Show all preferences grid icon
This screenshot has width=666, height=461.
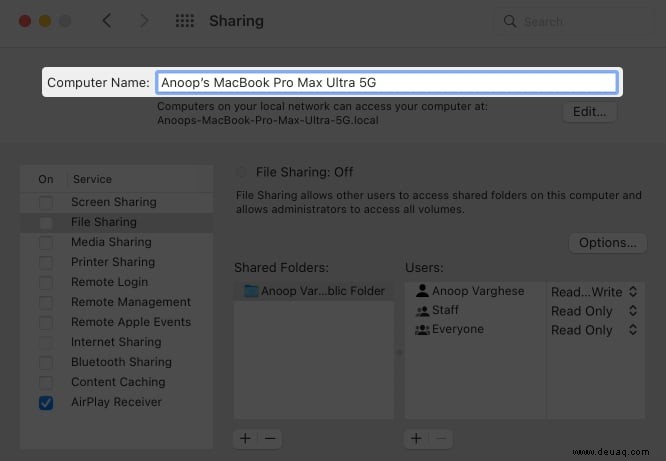tap(185, 21)
